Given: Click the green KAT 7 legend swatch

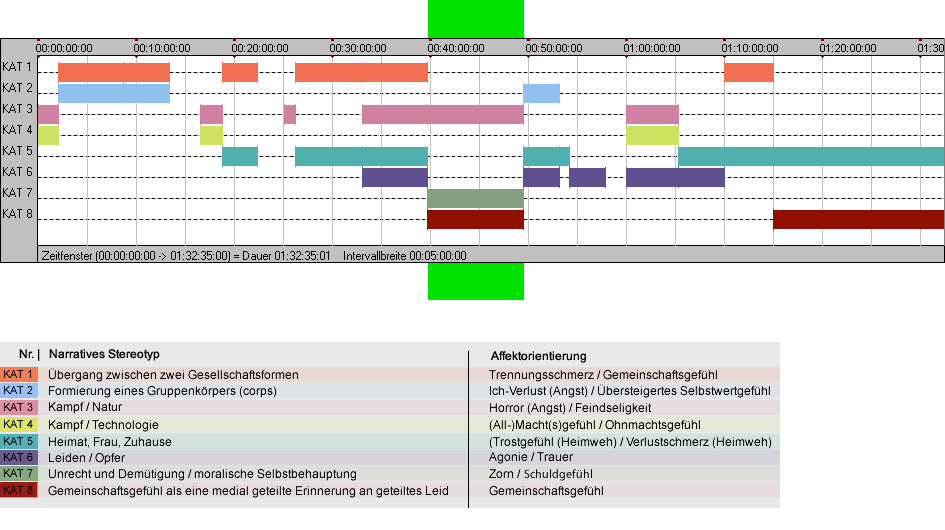Looking at the screenshot, I should tap(19, 473).
